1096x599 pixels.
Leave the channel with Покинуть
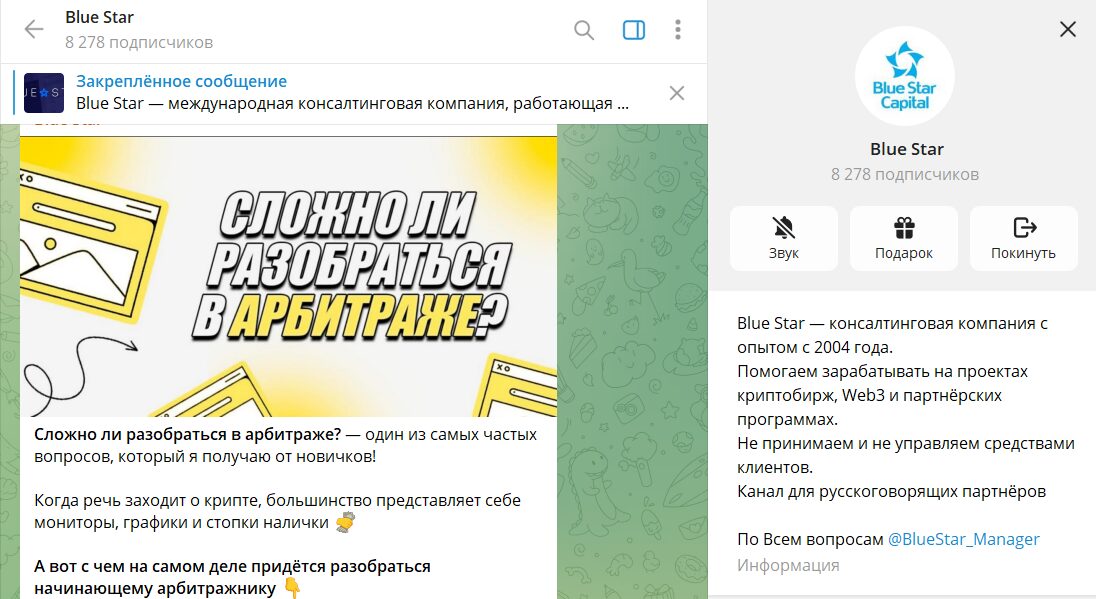click(x=1023, y=238)
